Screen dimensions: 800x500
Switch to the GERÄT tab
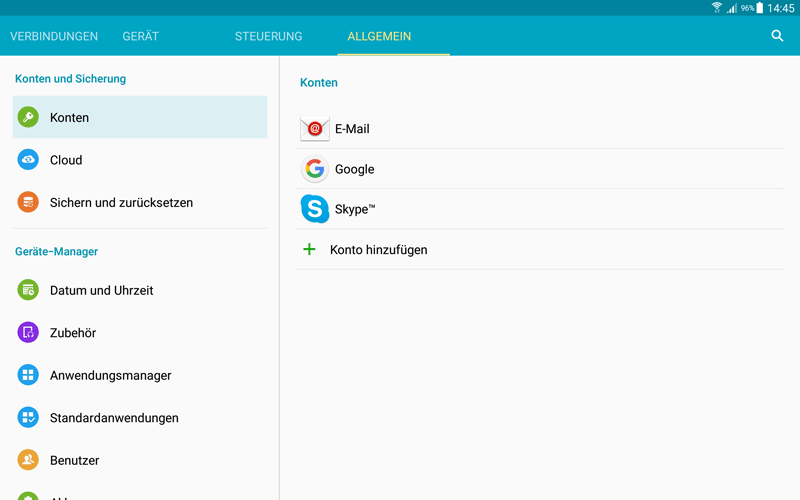[141, 36]
